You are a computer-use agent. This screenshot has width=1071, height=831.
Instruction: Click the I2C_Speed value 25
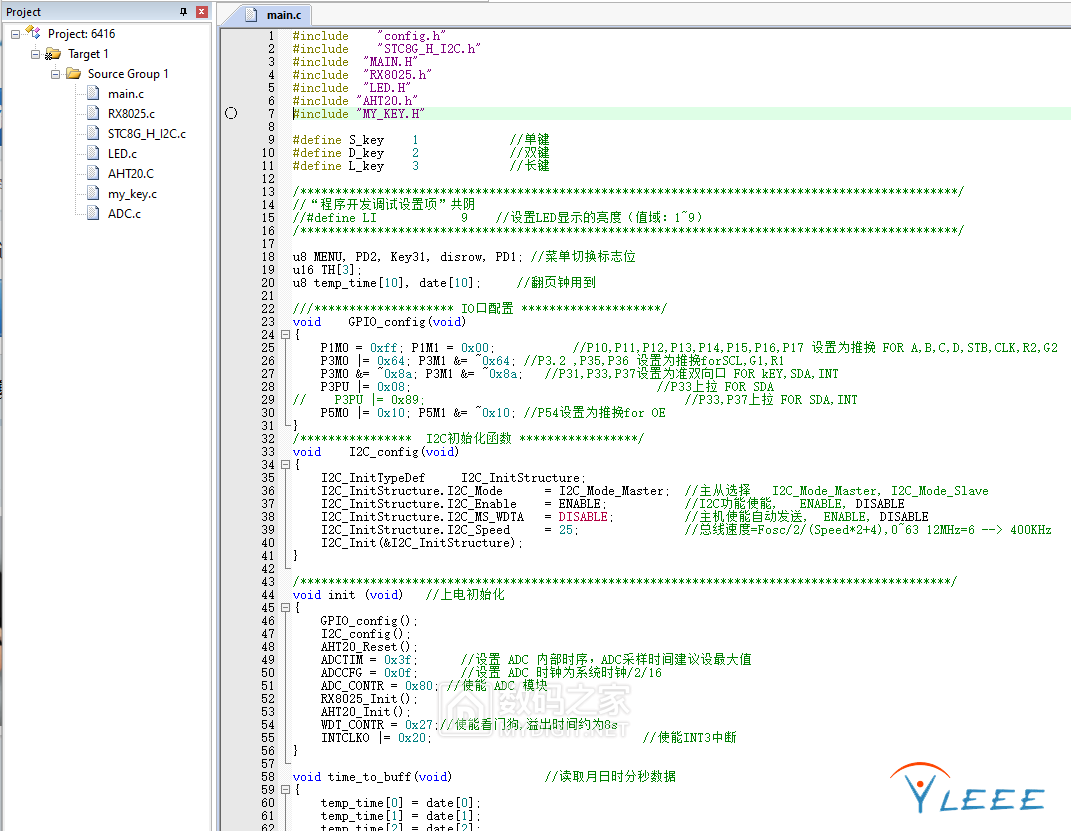point(568,530)
